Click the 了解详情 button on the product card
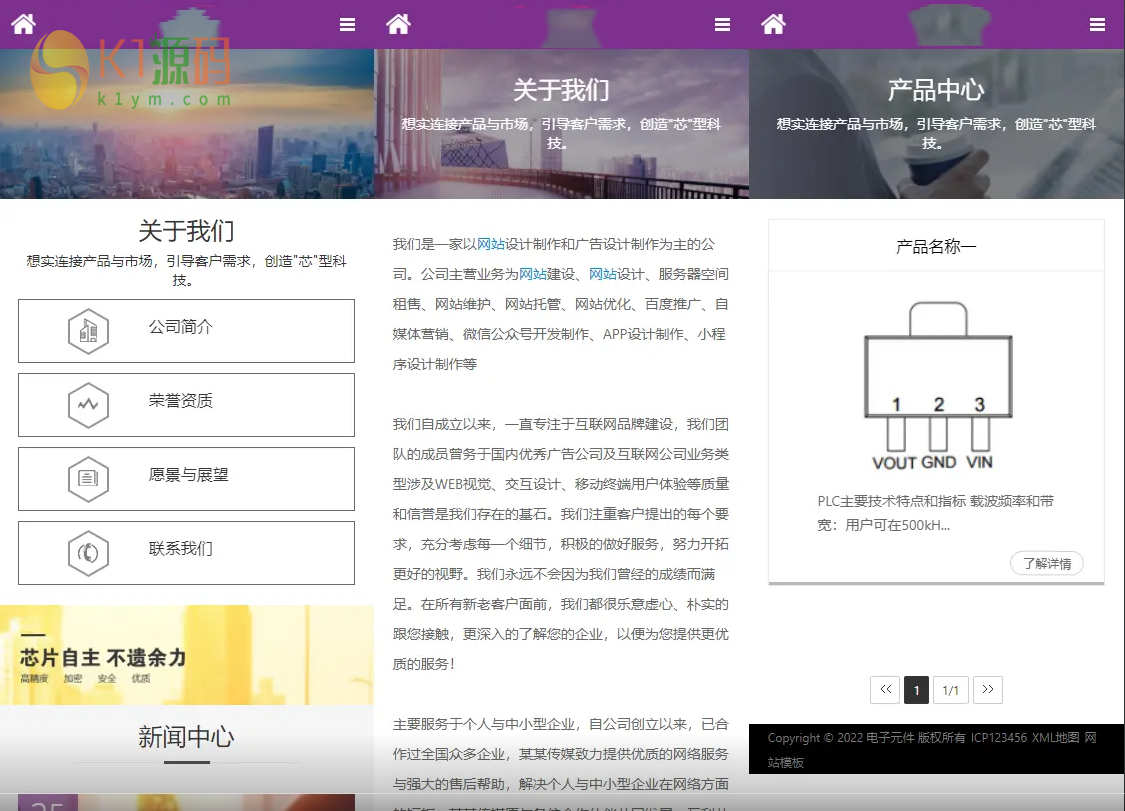The height and width of the screenshot is (811, 1125). [x=1046, y=564]
